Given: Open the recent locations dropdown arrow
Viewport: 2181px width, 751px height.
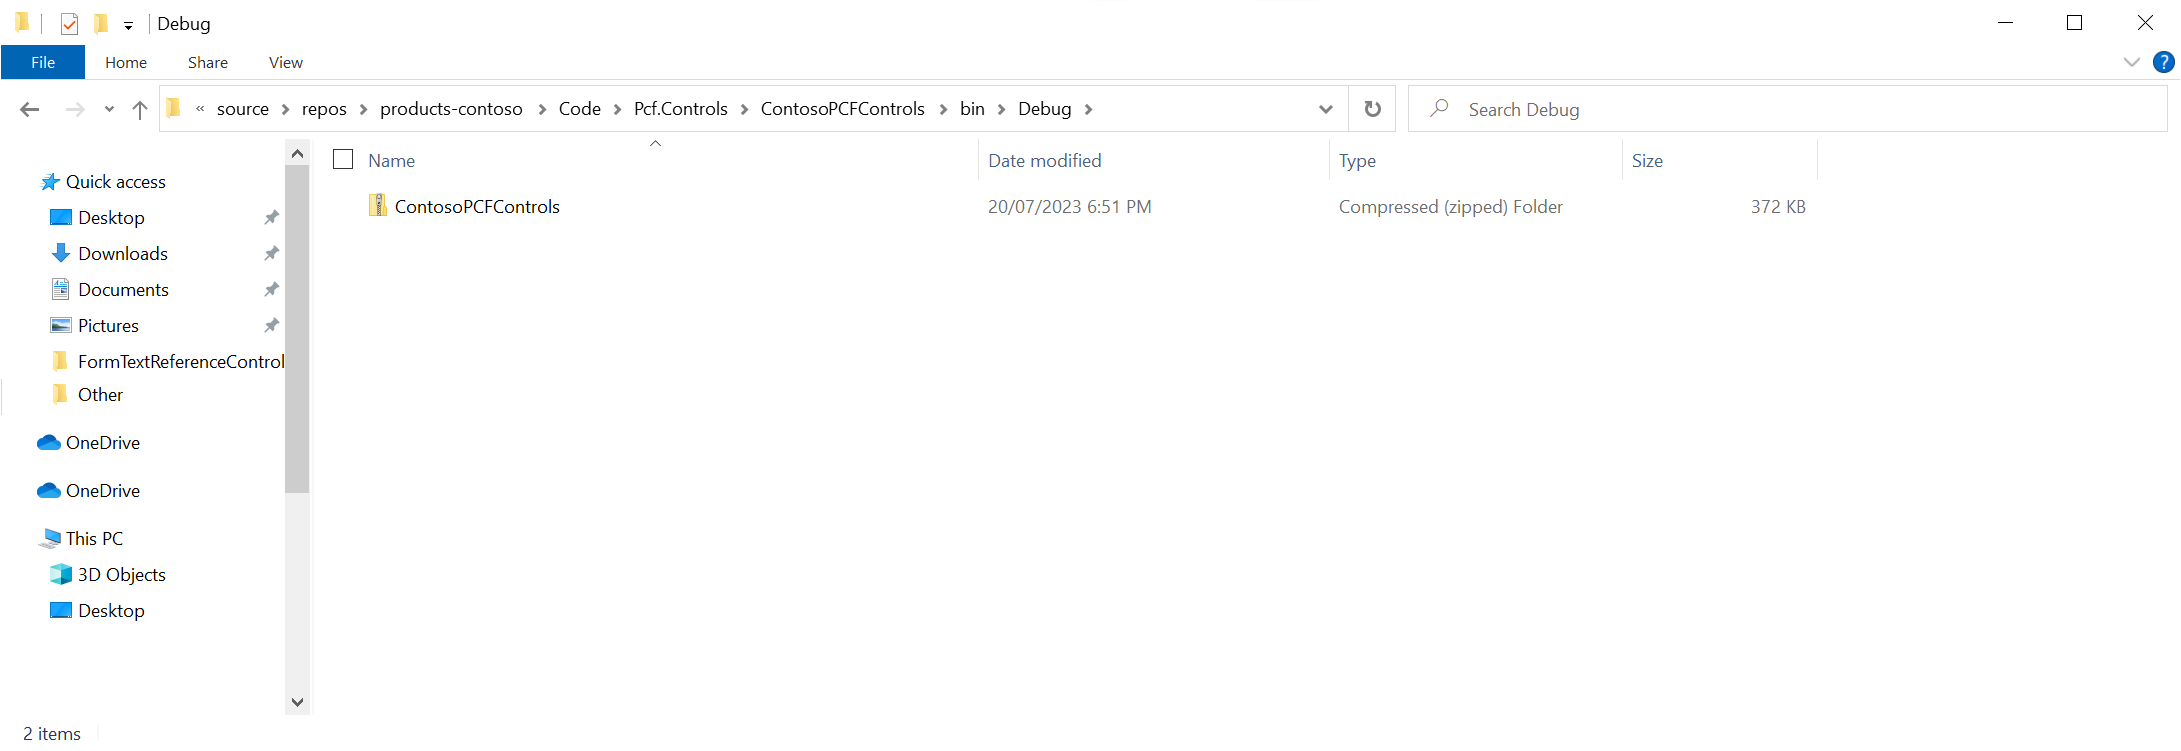Looking at the screenshot, I should point(109,109).
